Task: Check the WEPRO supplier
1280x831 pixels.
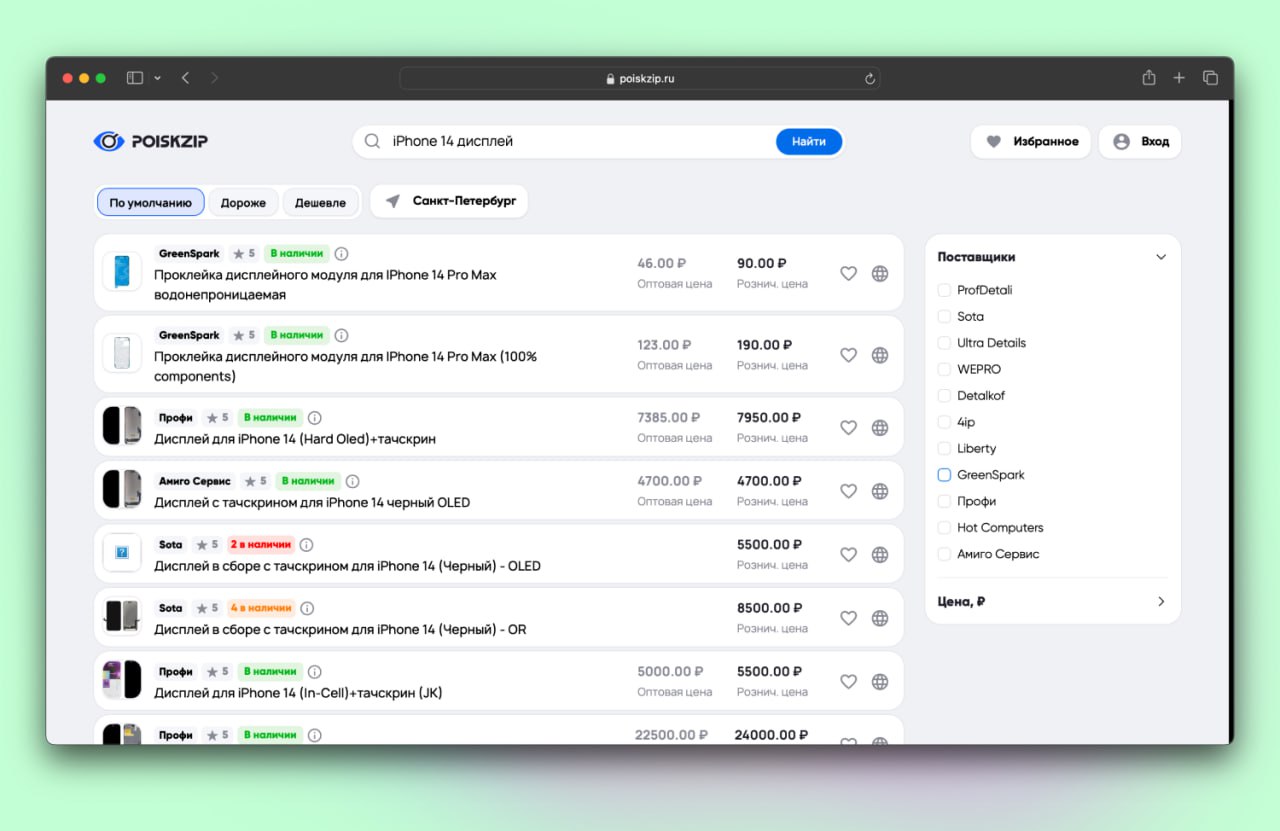Action: [x=944, y=369]
